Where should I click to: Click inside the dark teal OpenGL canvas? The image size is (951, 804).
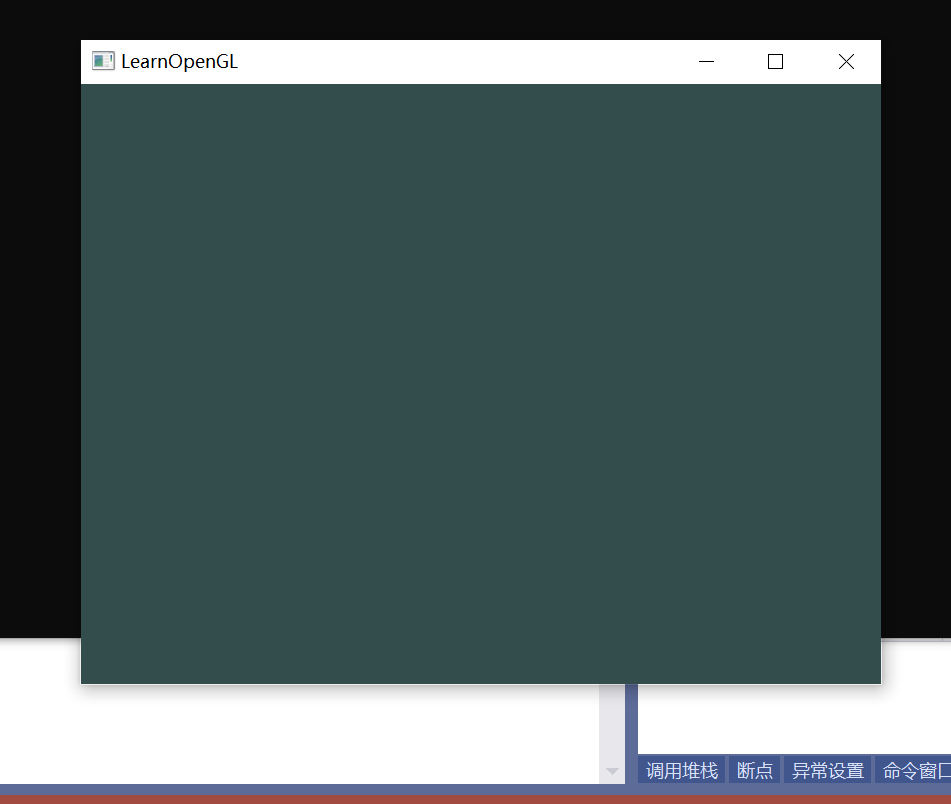pos(480,380)
